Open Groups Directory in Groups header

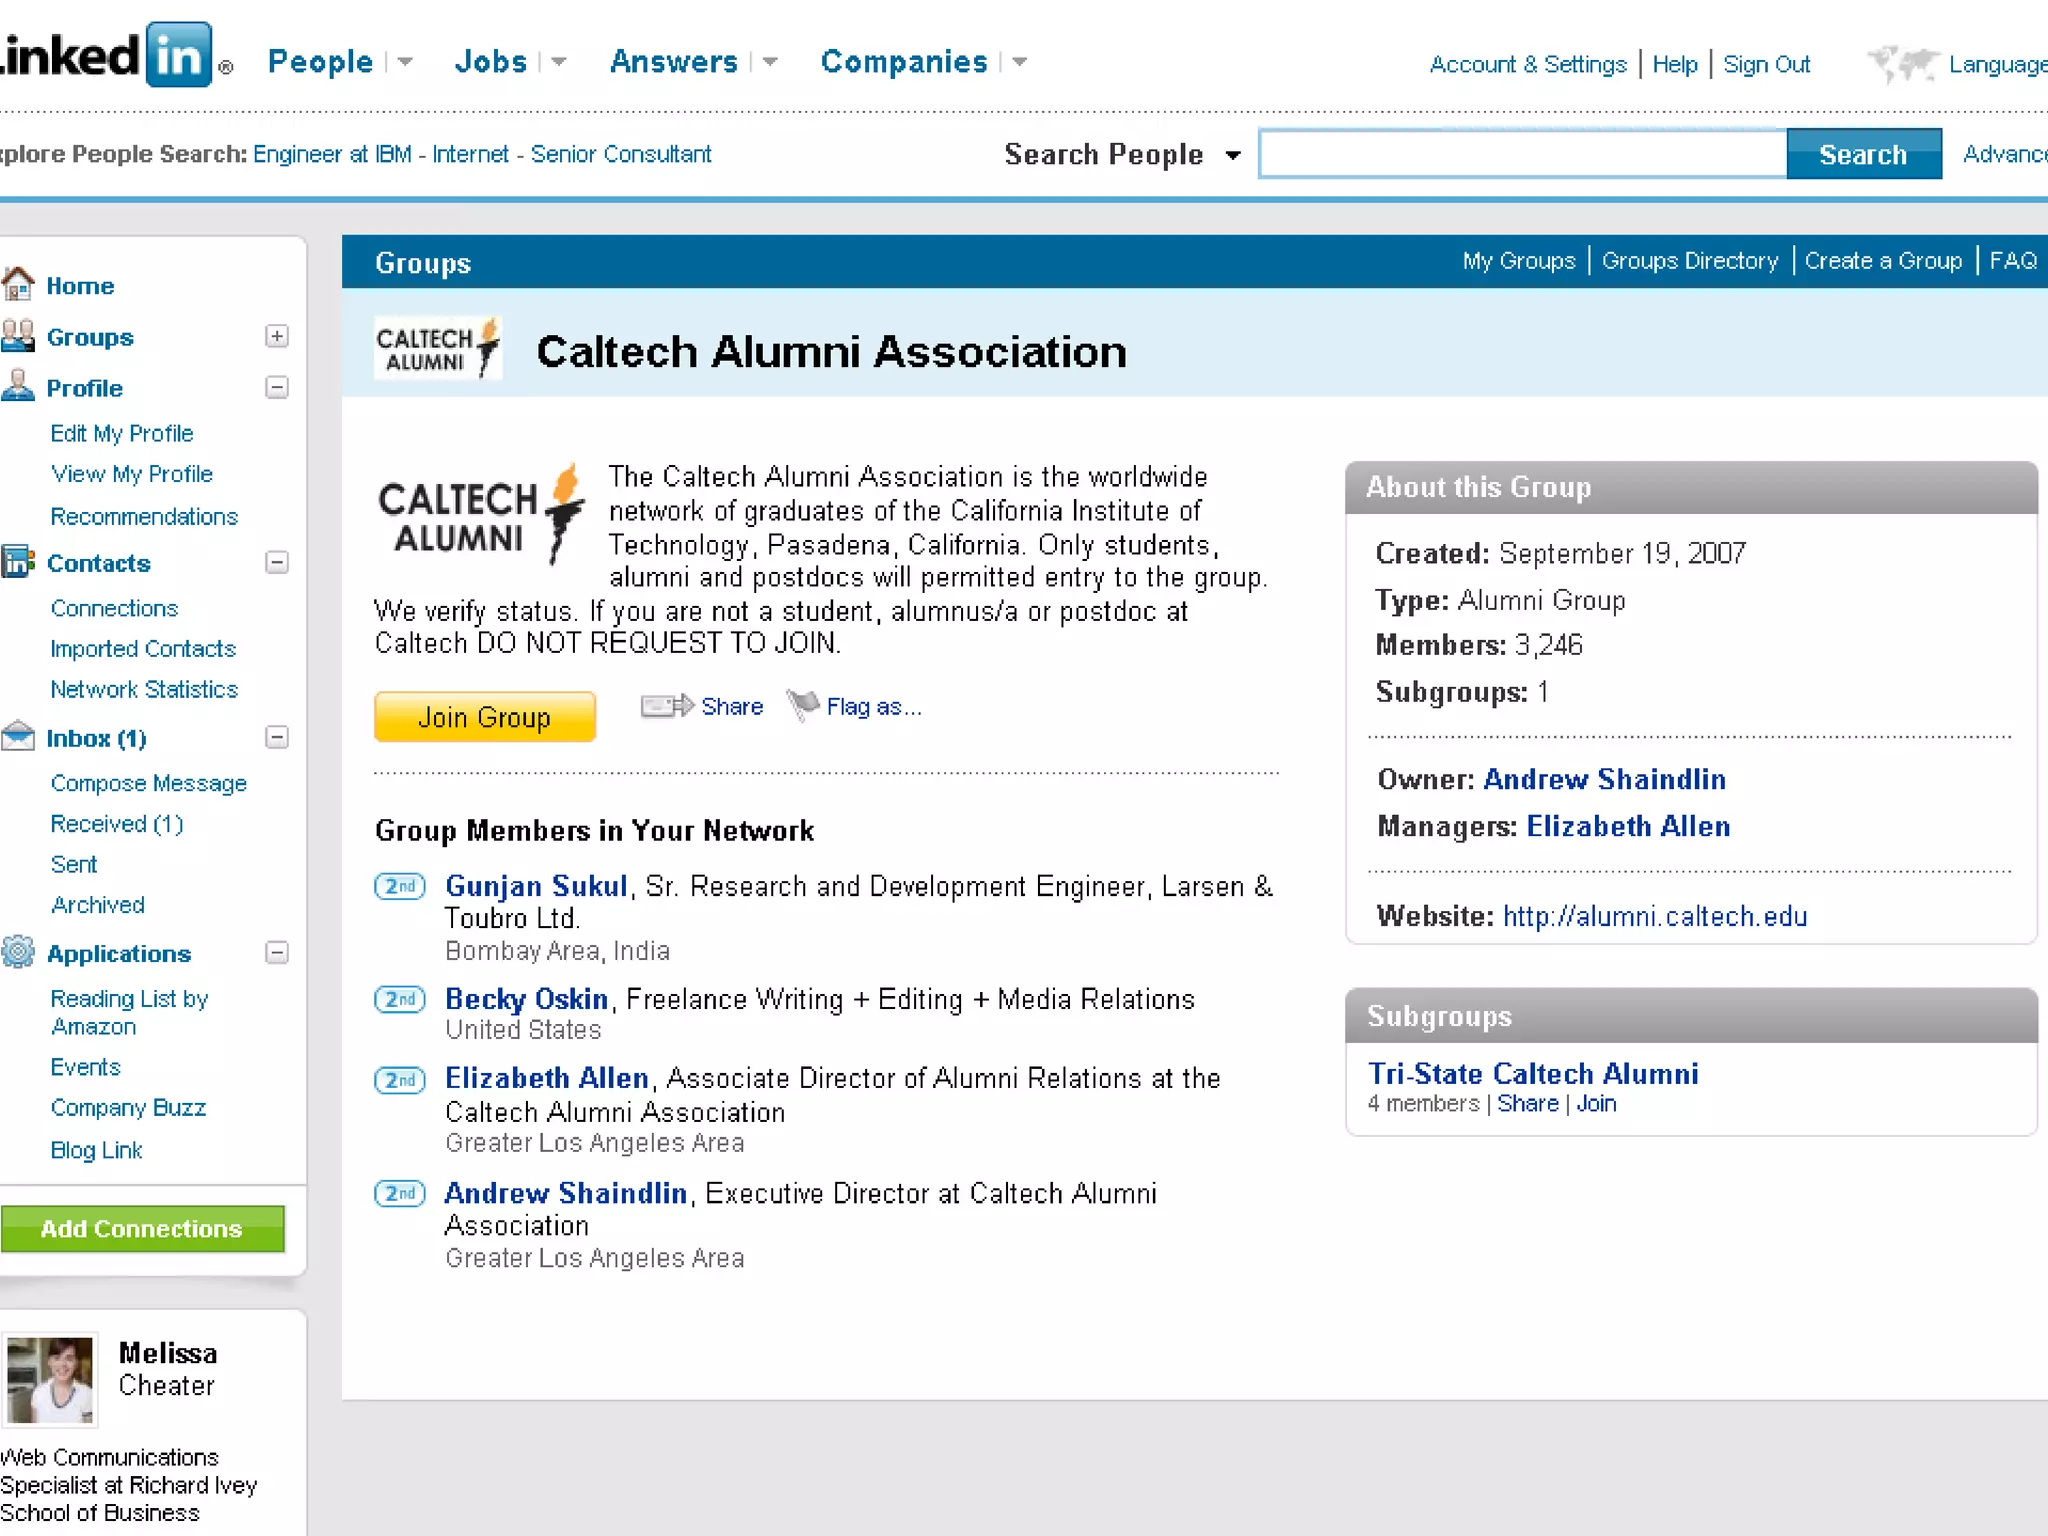pos(1689,261)
